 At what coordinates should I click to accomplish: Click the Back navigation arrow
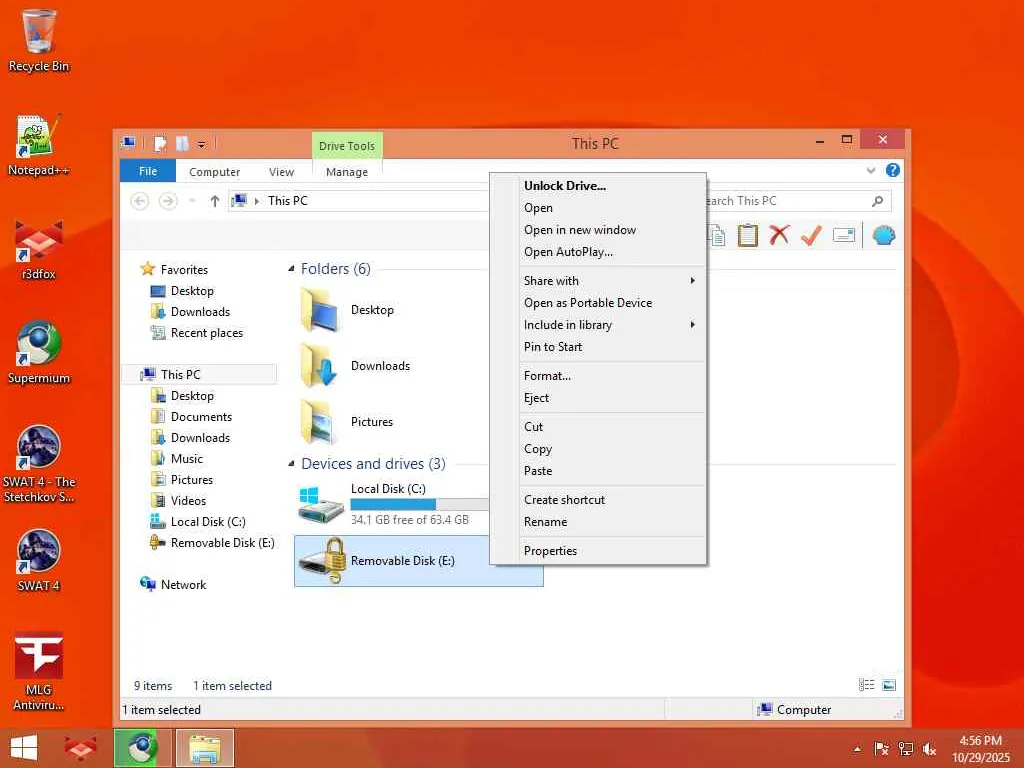click(x=140, y=200)
